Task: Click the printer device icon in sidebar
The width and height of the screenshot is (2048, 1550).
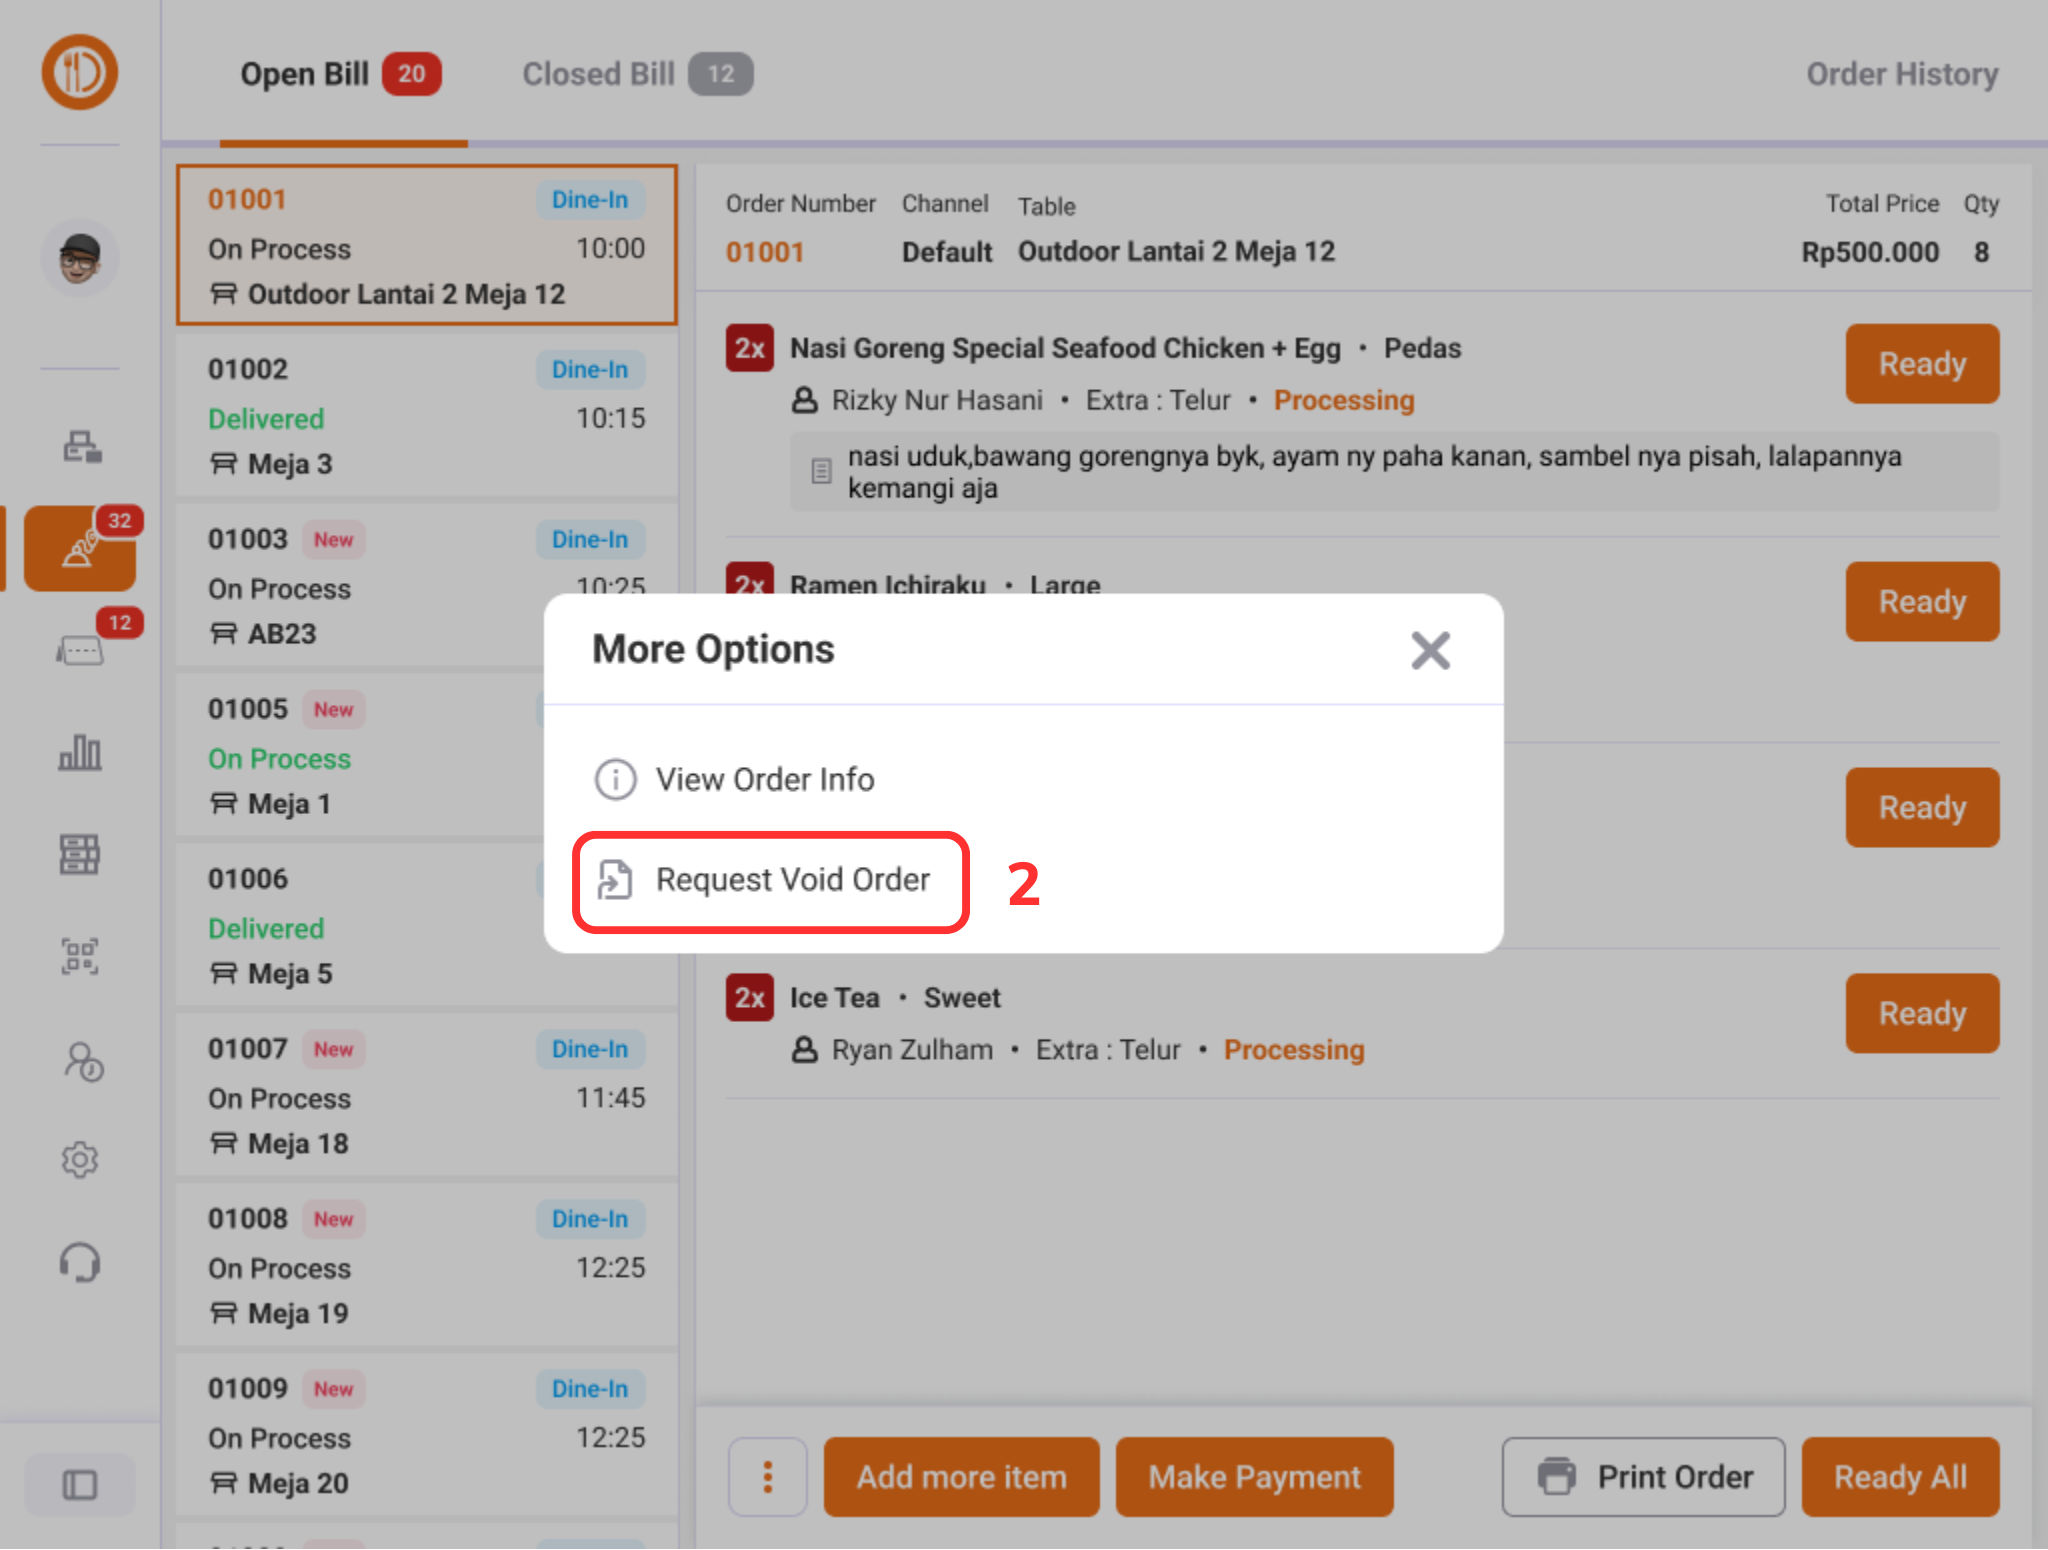Action: pyautogui.click(x=80, y=448)
